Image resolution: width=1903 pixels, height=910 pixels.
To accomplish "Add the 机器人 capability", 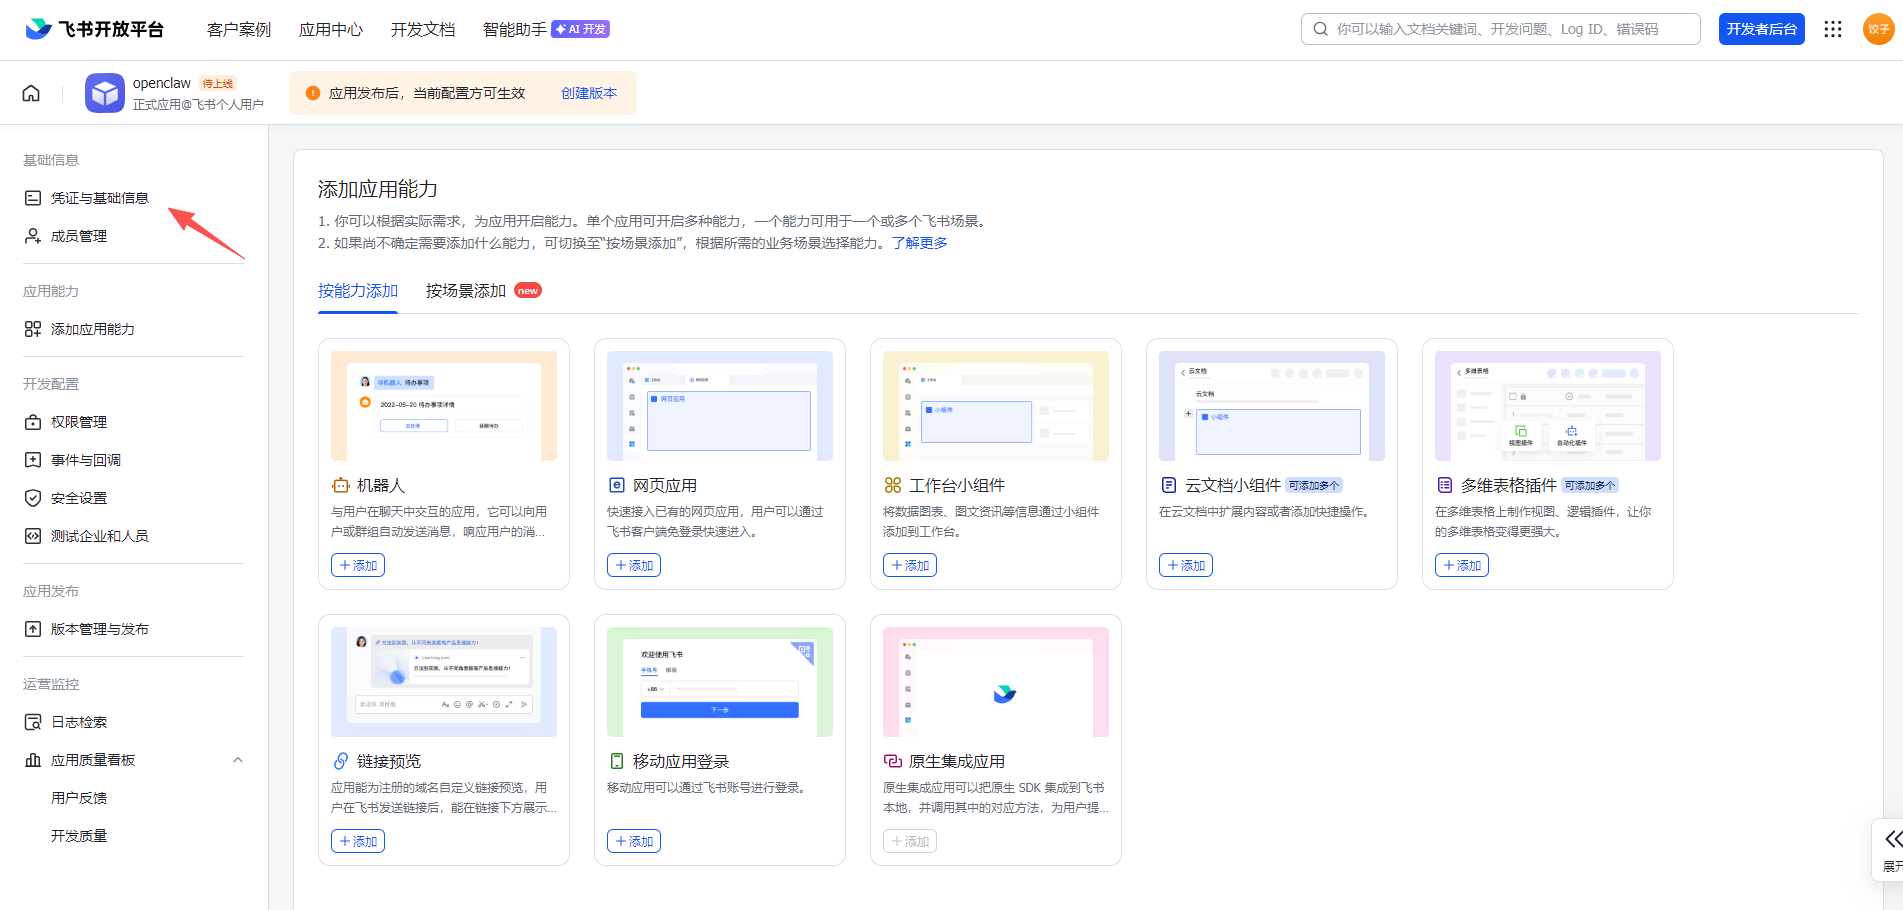I will pos(357,564).
